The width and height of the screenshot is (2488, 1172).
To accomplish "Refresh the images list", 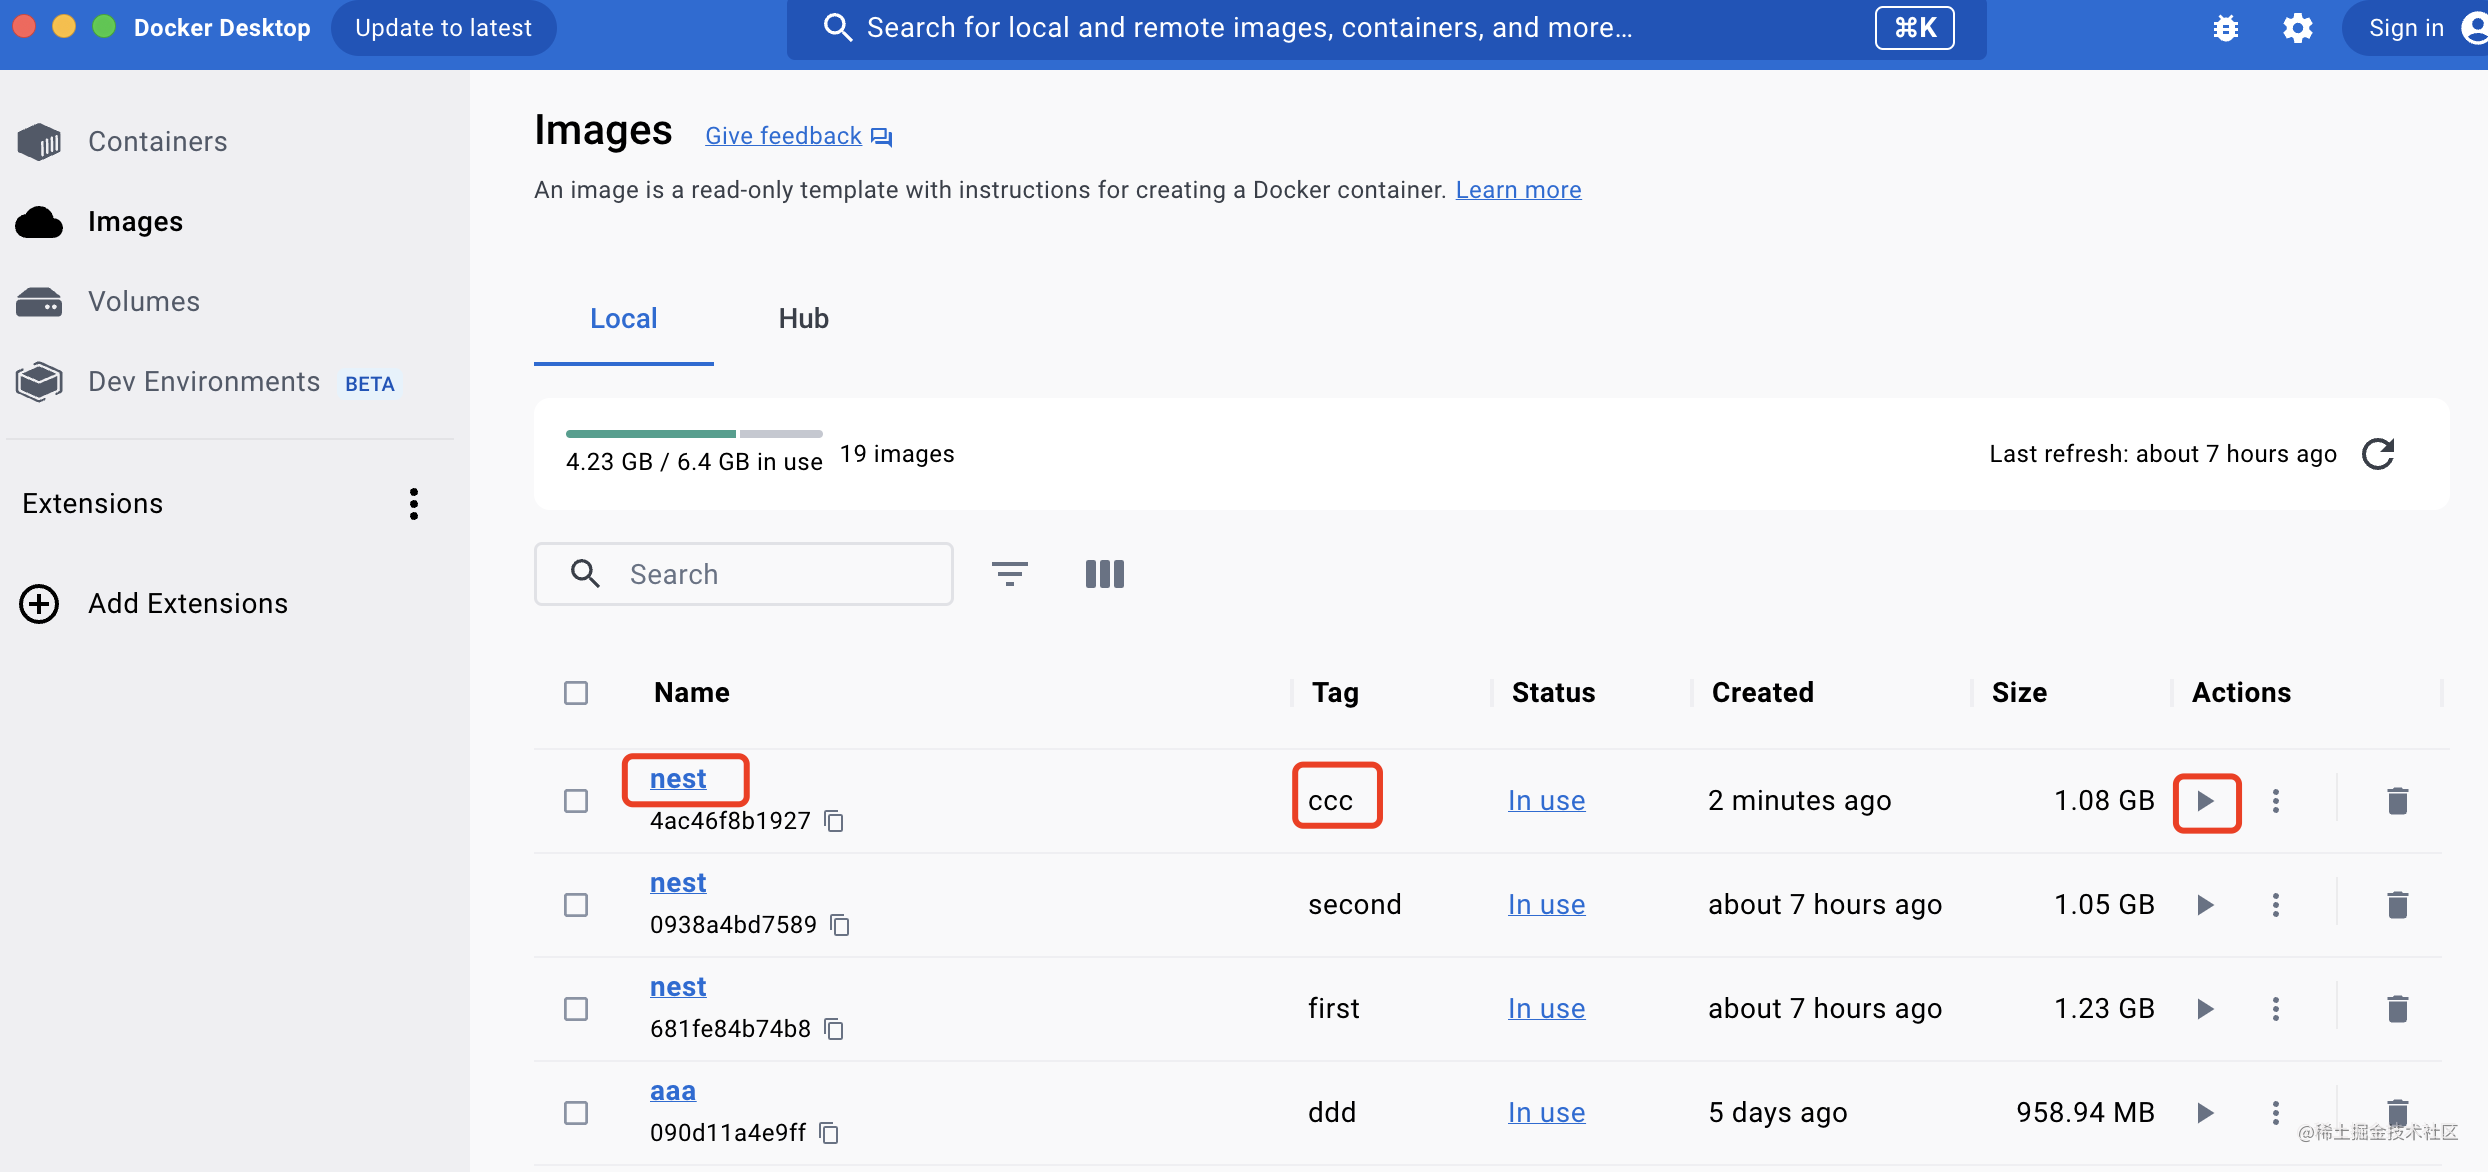I will 2378,454.
